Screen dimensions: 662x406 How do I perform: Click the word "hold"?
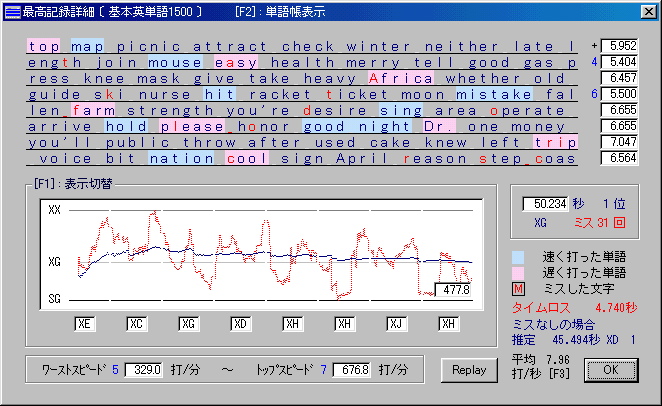[126, 127]
